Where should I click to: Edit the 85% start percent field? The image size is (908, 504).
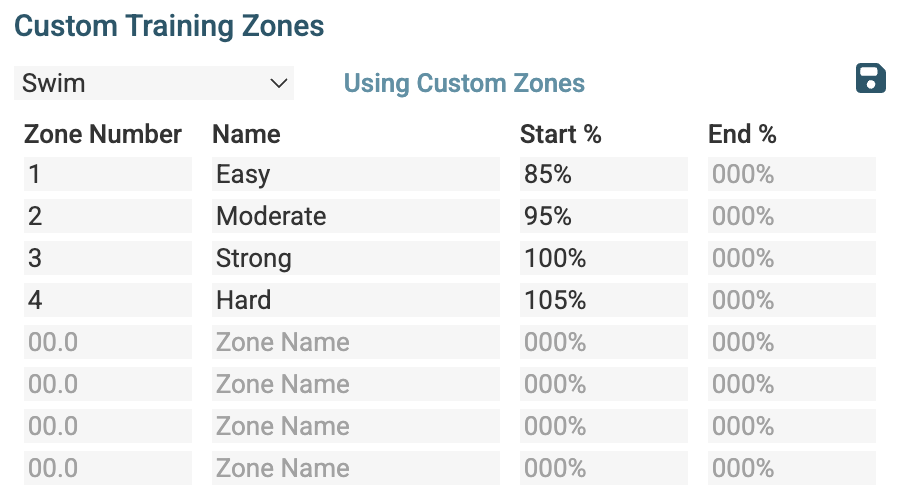[603, 174]
